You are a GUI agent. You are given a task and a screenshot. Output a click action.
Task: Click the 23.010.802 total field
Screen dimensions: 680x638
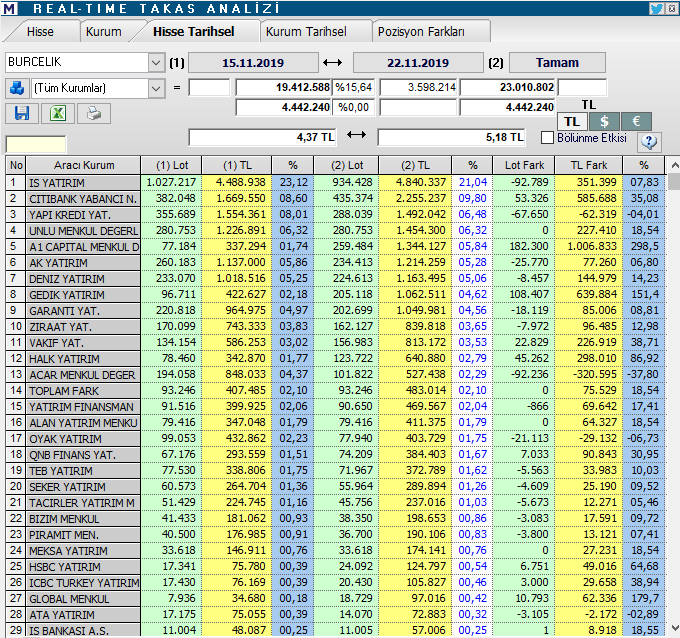[x=507, y=88]
